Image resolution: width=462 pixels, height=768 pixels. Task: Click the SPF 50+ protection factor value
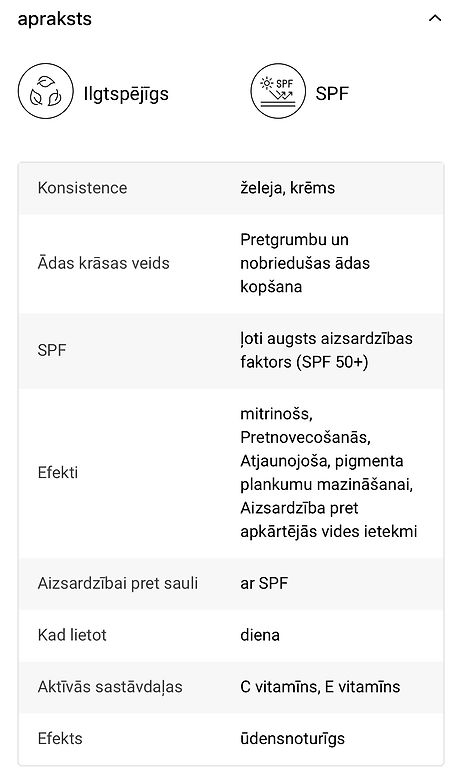click(326, 350)
